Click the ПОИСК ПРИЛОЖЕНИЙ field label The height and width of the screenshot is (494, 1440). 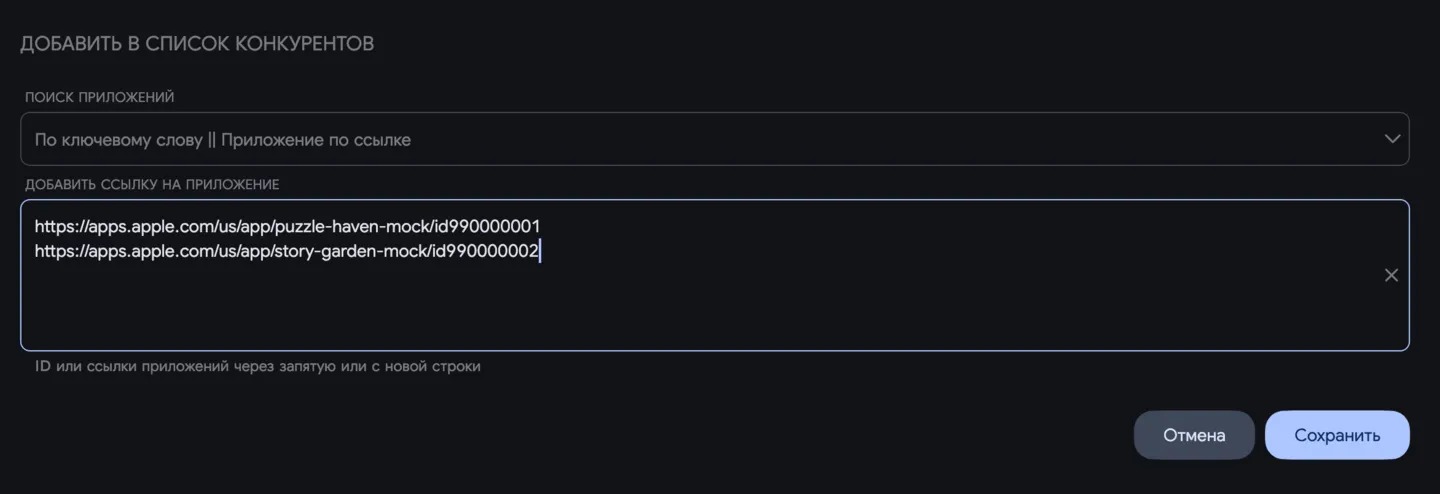(100, 97)
